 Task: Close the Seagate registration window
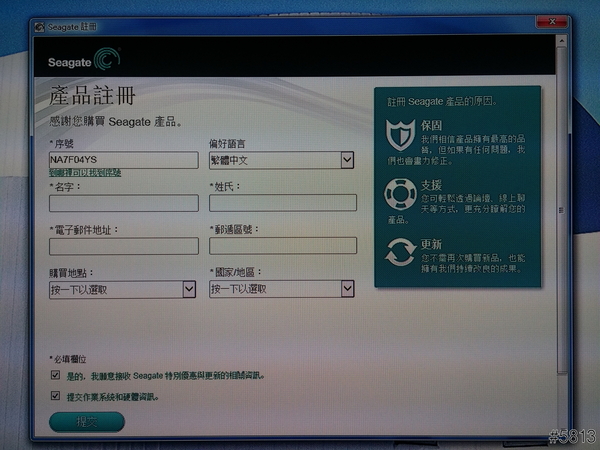552,22
